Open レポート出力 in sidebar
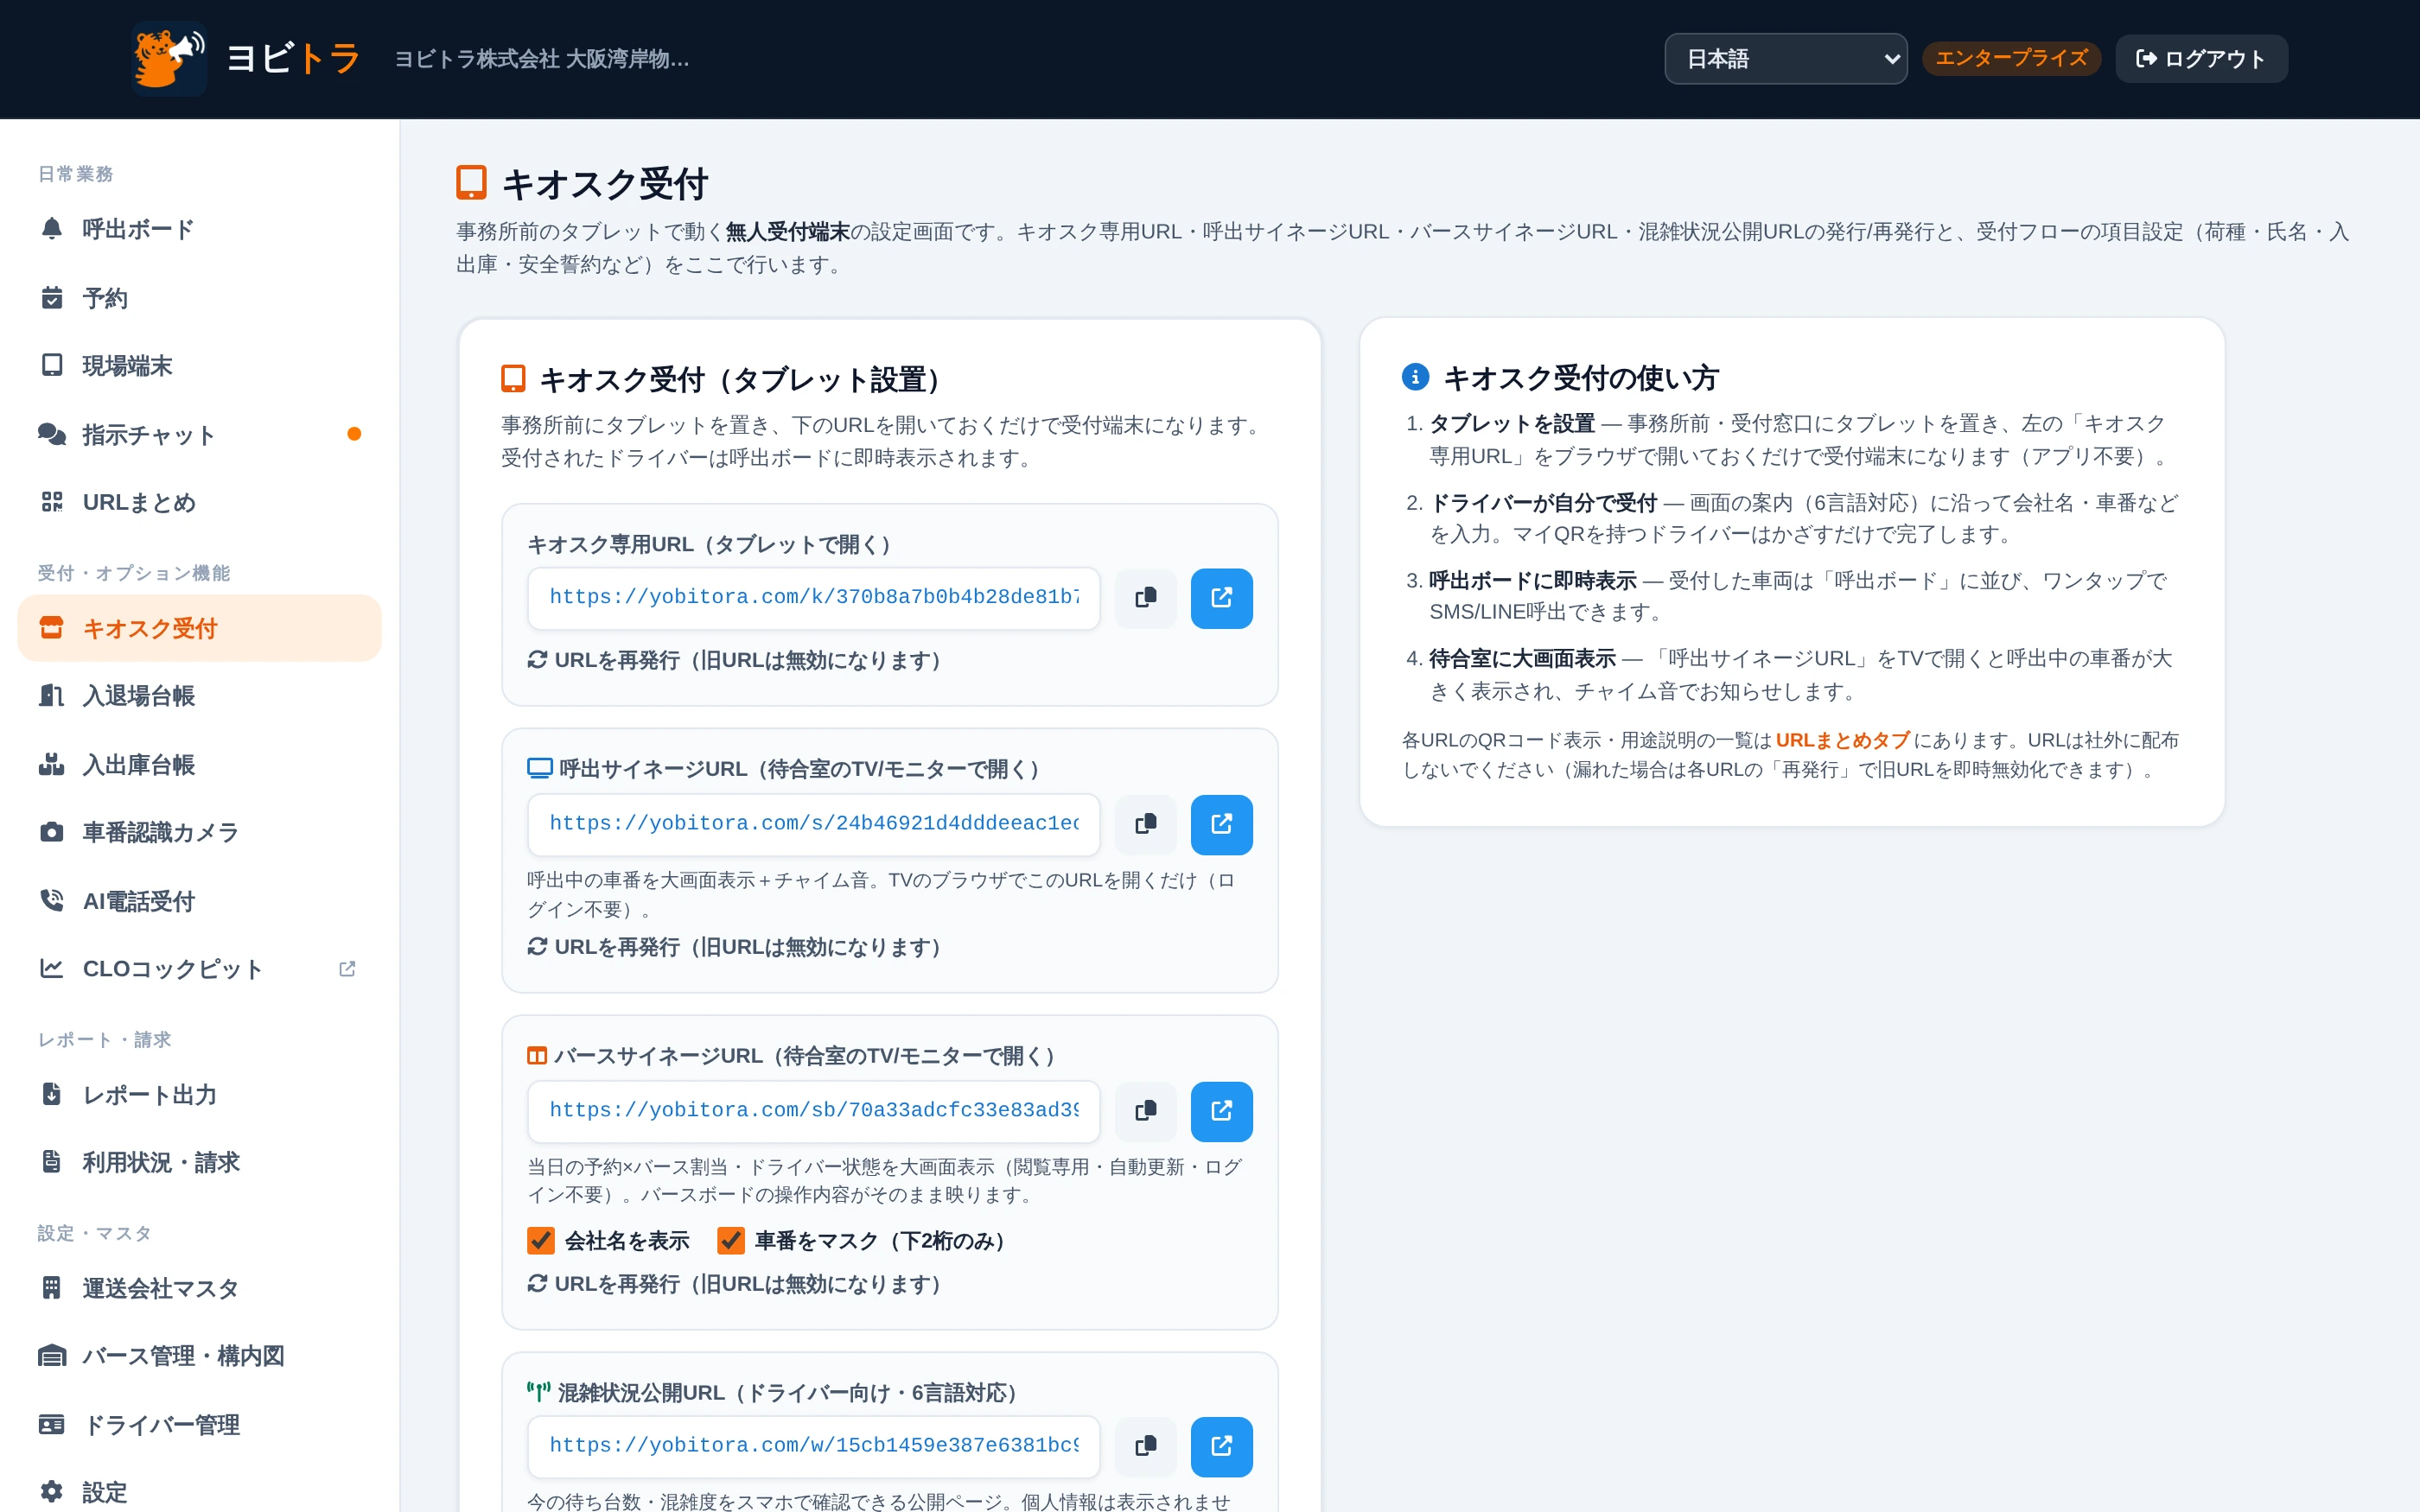This screenshot has width=2420, height=1512. point(200,1095)
